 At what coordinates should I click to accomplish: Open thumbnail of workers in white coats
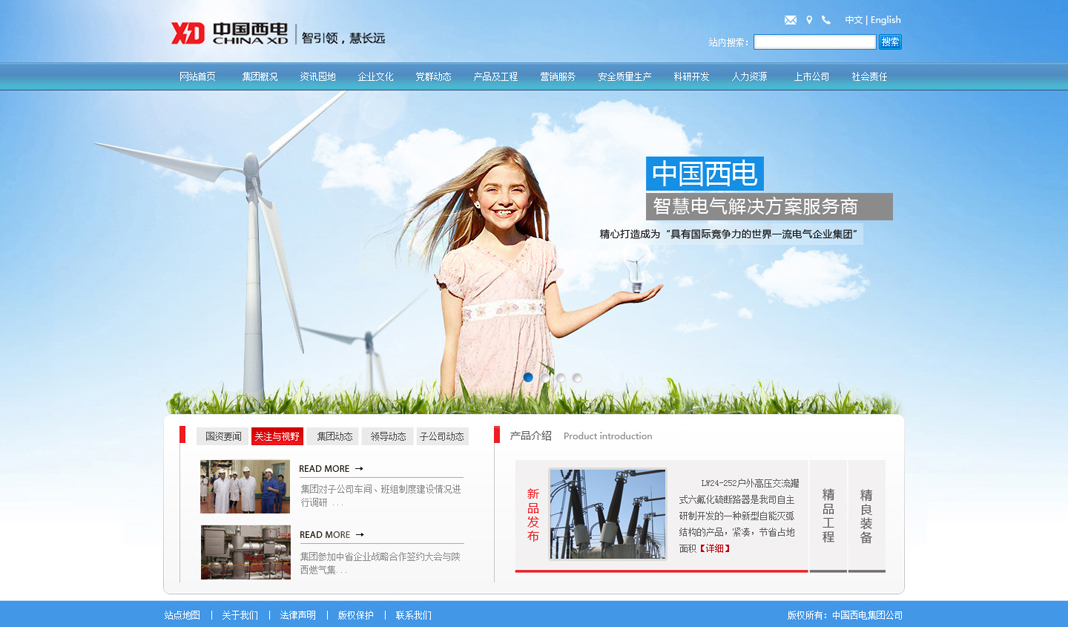coord(245,487)
